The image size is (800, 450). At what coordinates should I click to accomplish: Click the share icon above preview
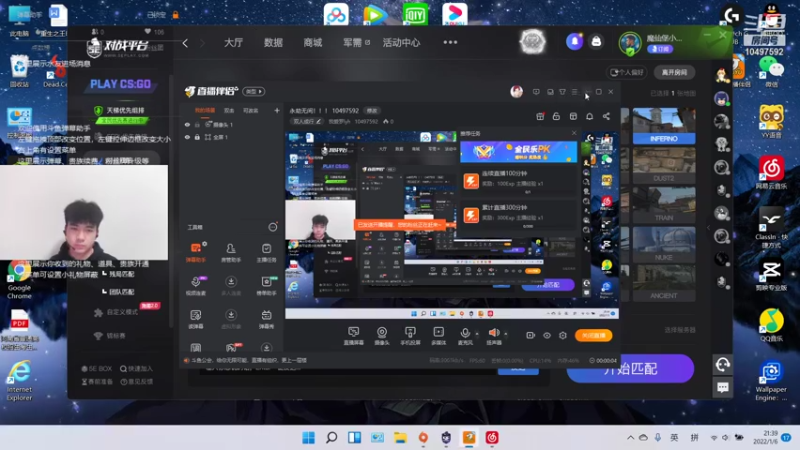[606, 116]
